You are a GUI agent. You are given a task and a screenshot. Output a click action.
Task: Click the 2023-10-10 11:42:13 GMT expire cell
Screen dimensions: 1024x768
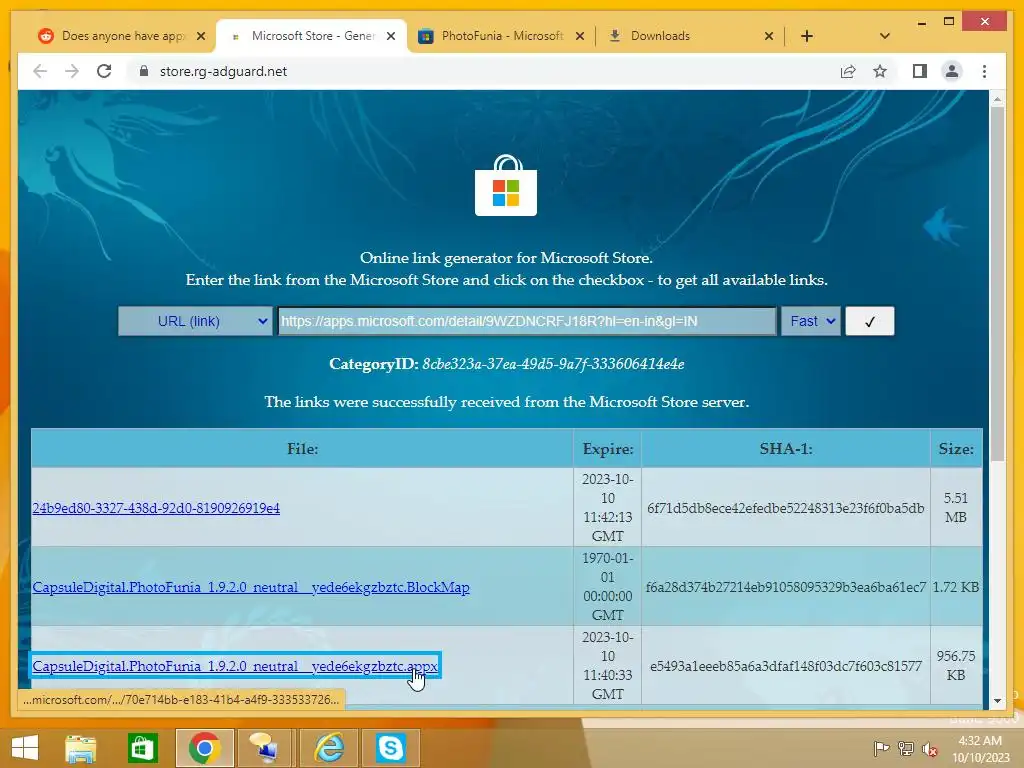click(x=607, y=507)
